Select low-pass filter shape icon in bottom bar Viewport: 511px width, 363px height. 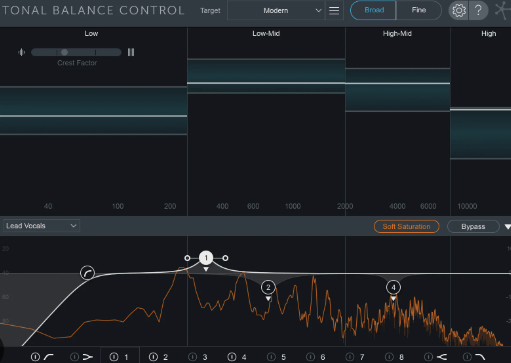(480, 357)
